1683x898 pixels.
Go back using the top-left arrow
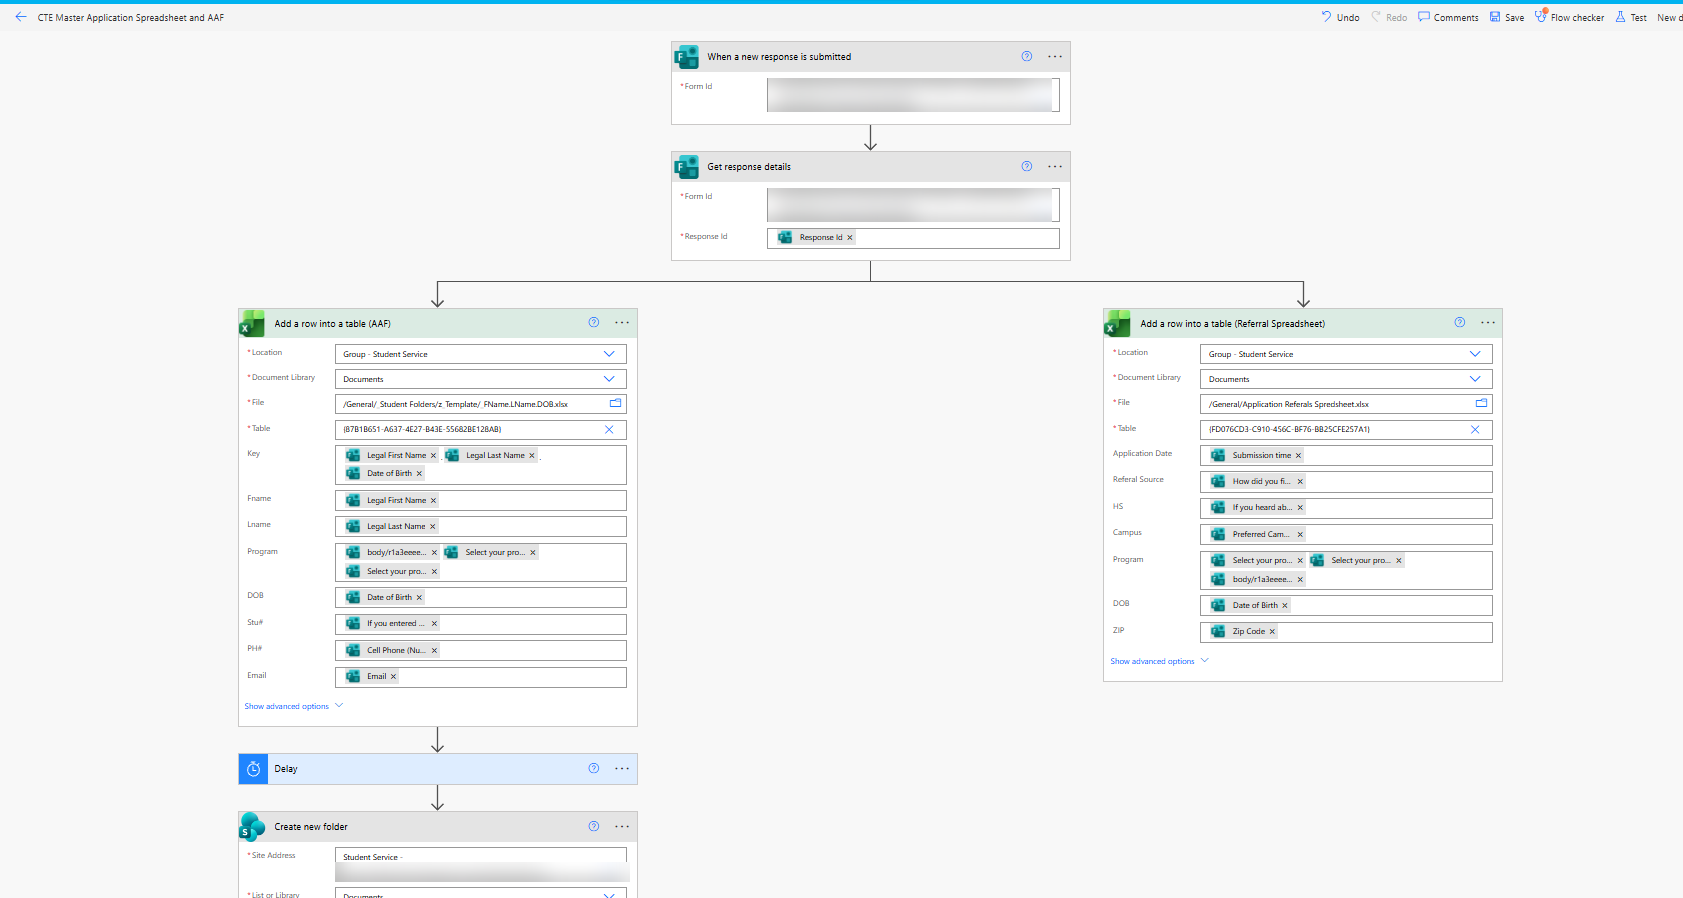(21, 17)
